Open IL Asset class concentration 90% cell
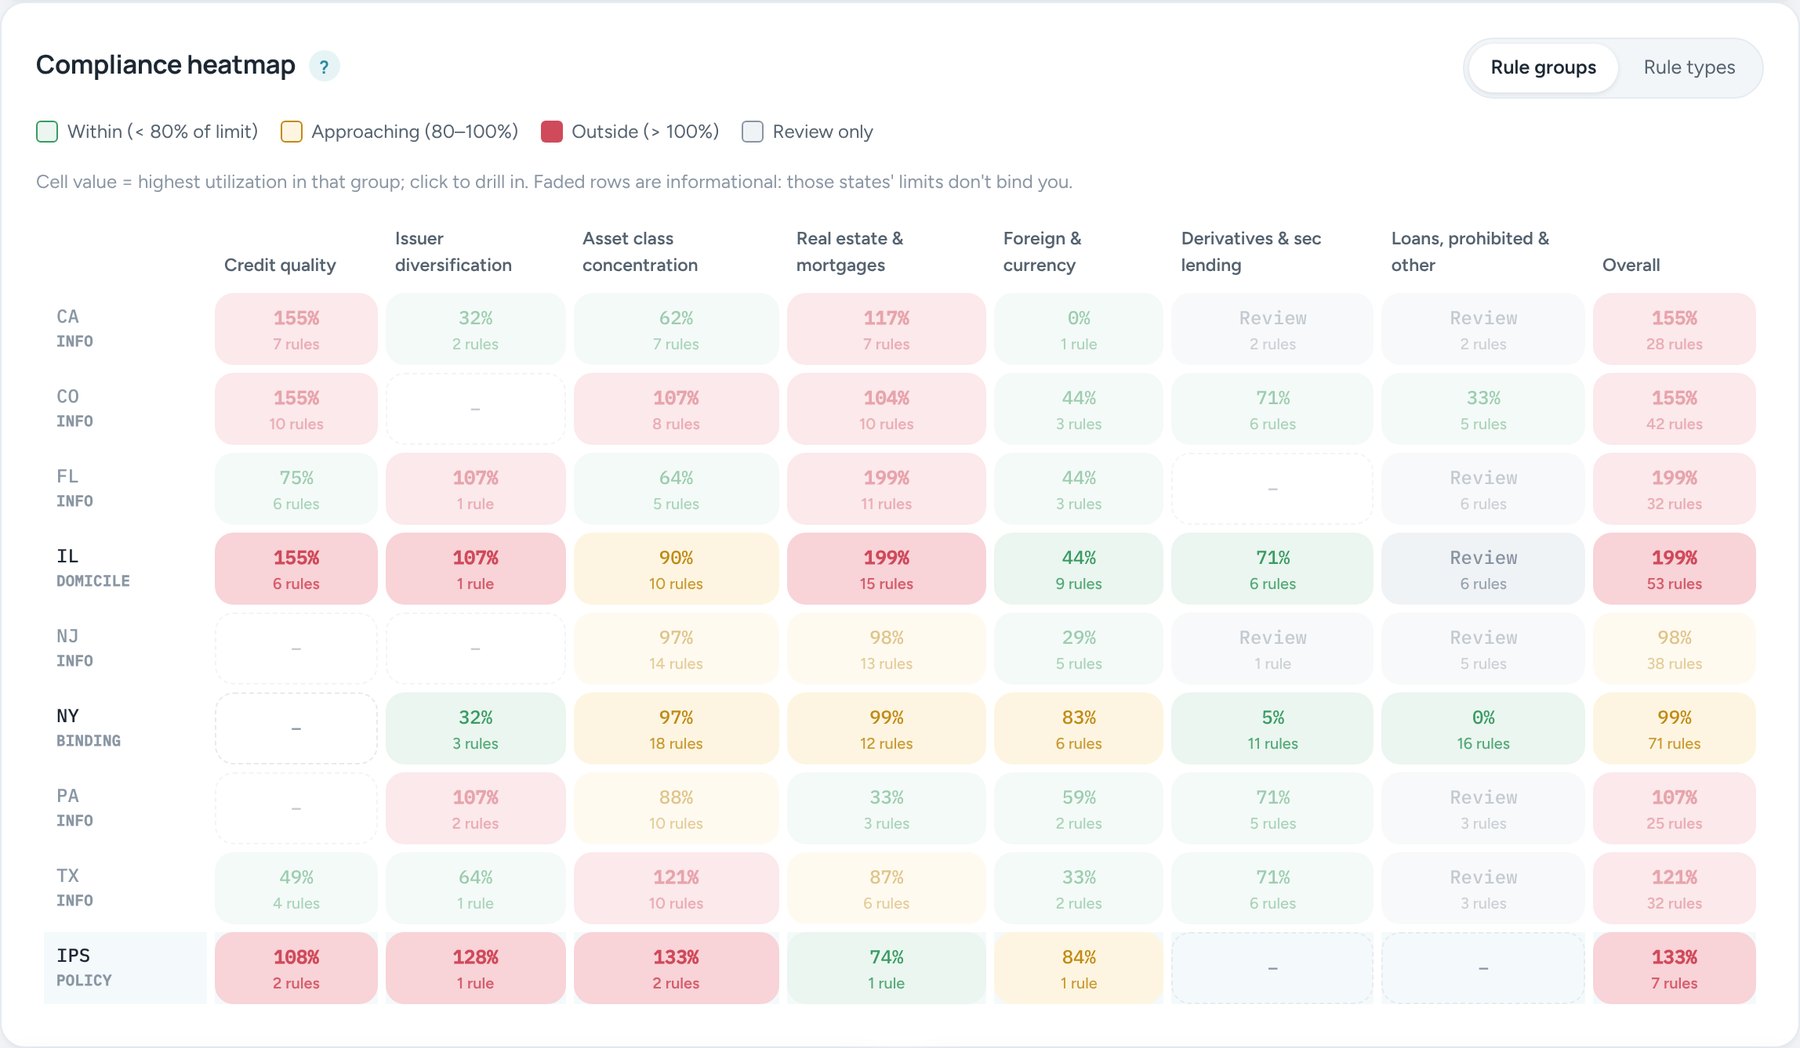 click(676, 568)
